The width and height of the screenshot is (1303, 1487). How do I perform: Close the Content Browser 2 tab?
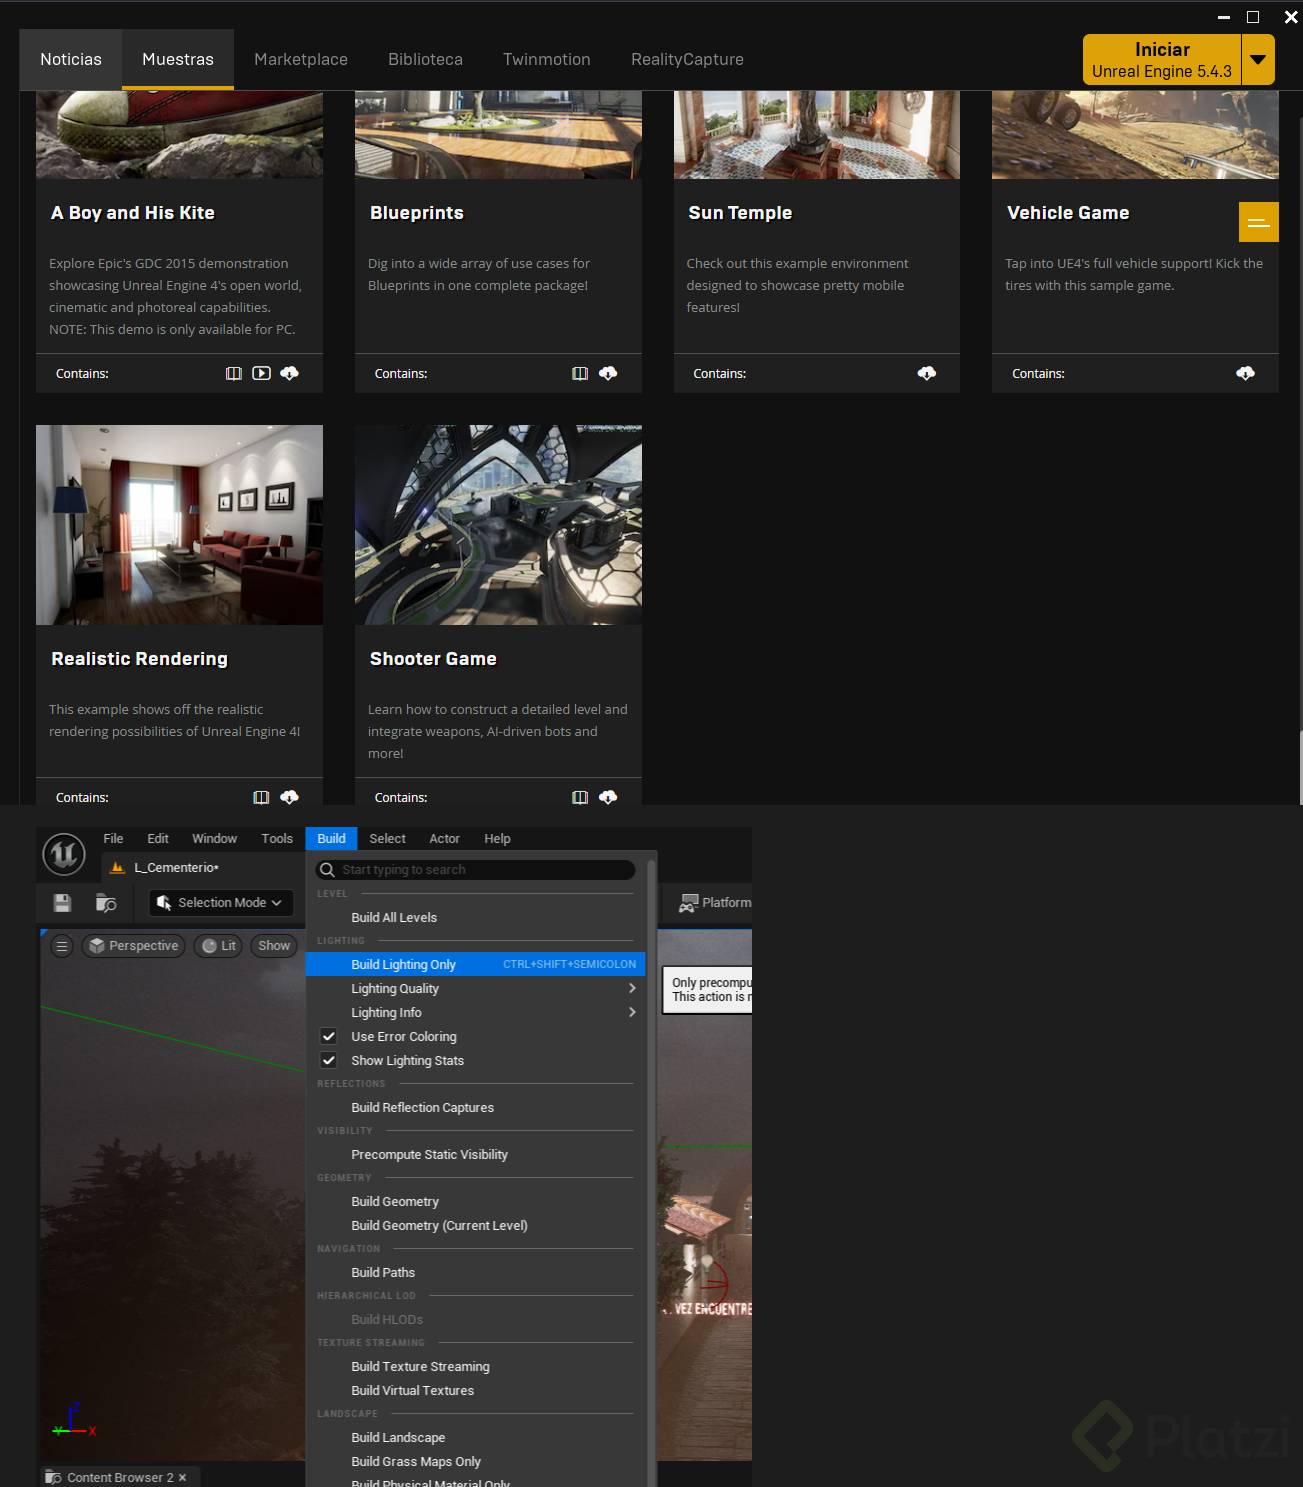tap(182, 1477)
